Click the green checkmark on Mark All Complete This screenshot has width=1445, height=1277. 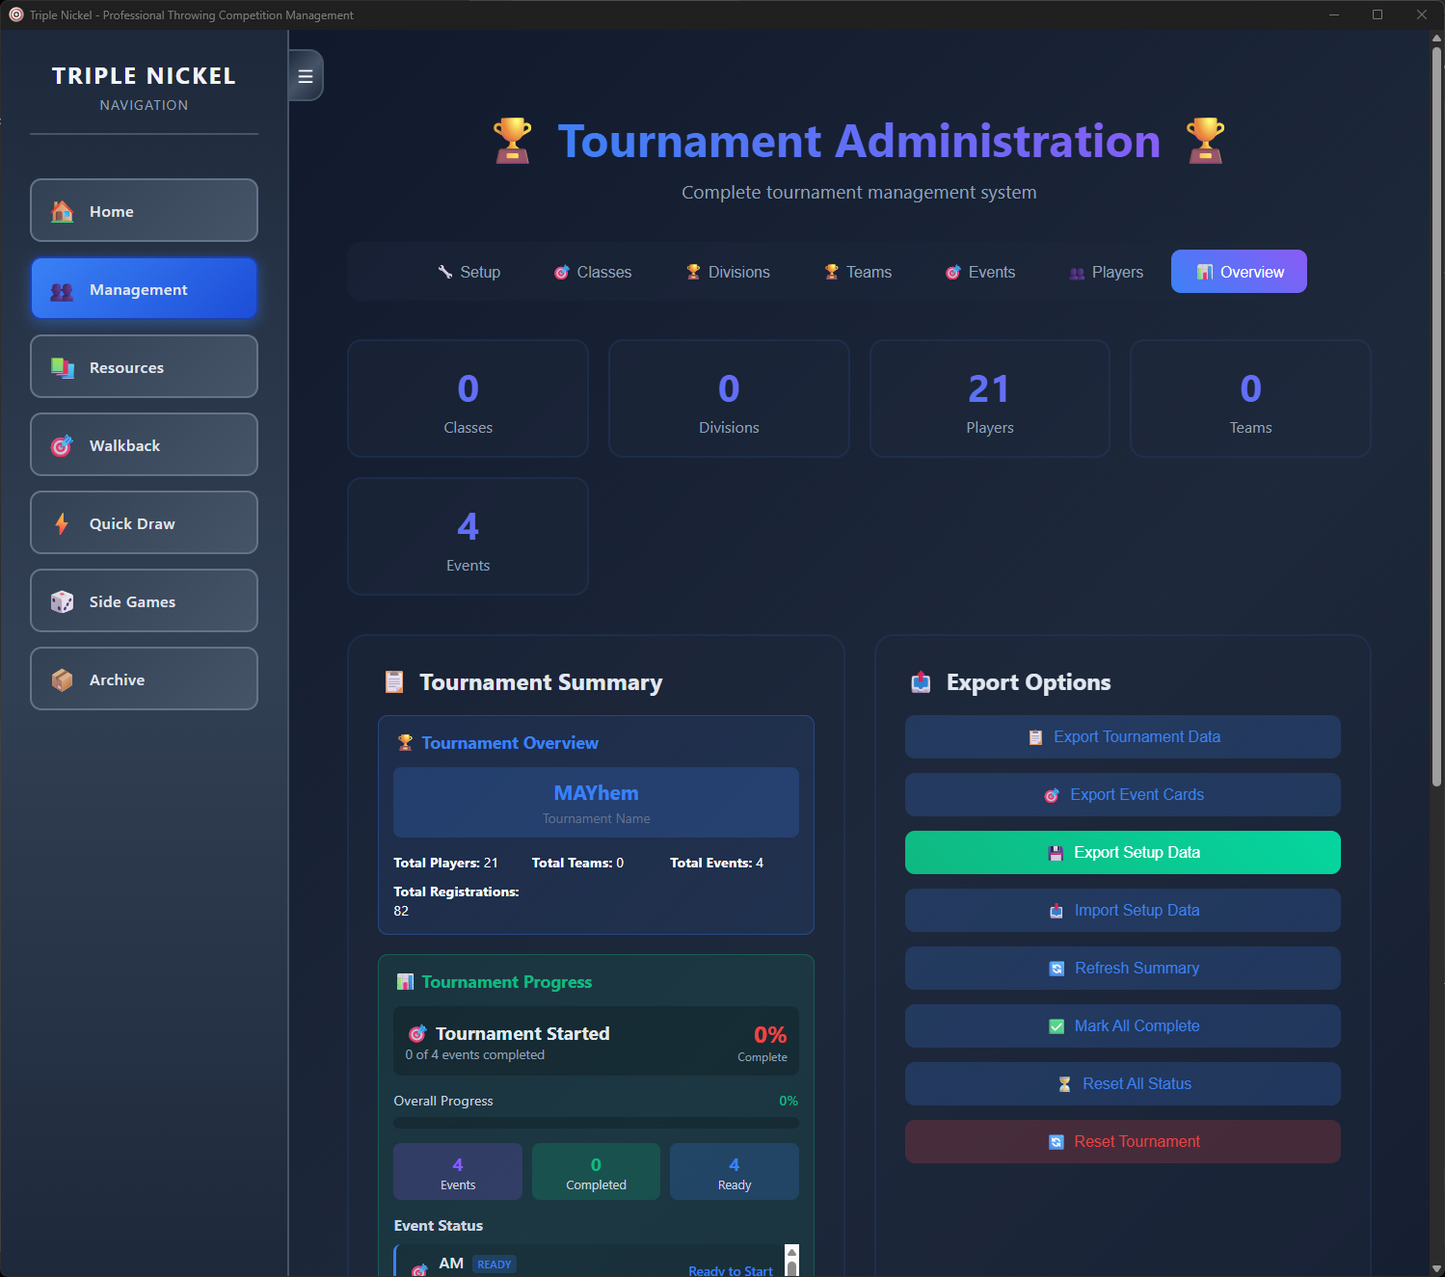coord(1056,1026)
